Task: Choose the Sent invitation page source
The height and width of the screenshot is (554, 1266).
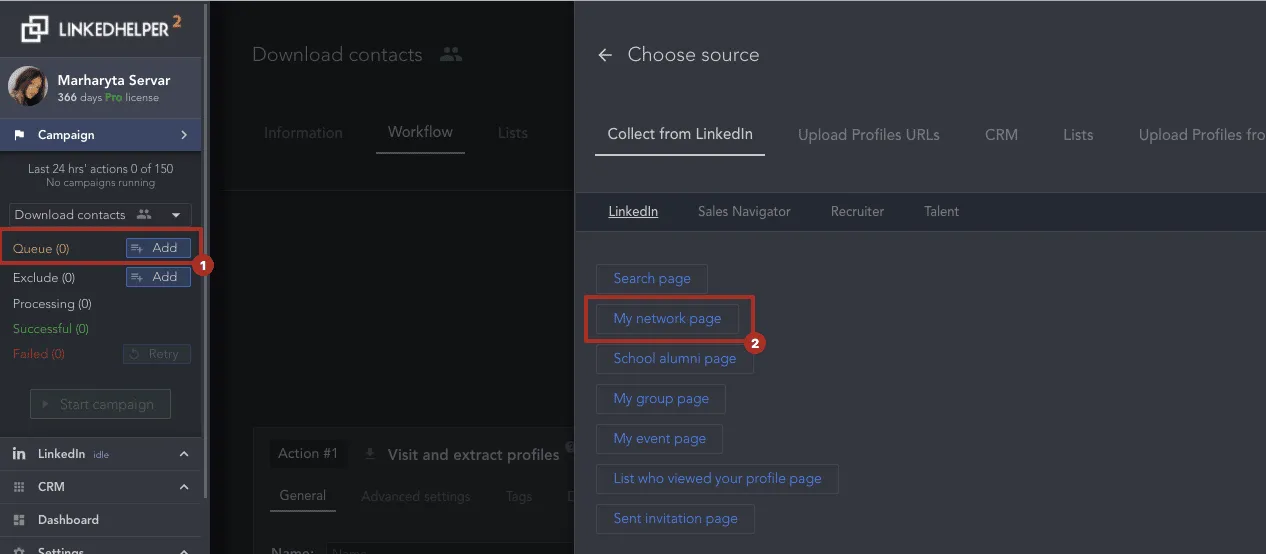Action: [x=675, y=519]
